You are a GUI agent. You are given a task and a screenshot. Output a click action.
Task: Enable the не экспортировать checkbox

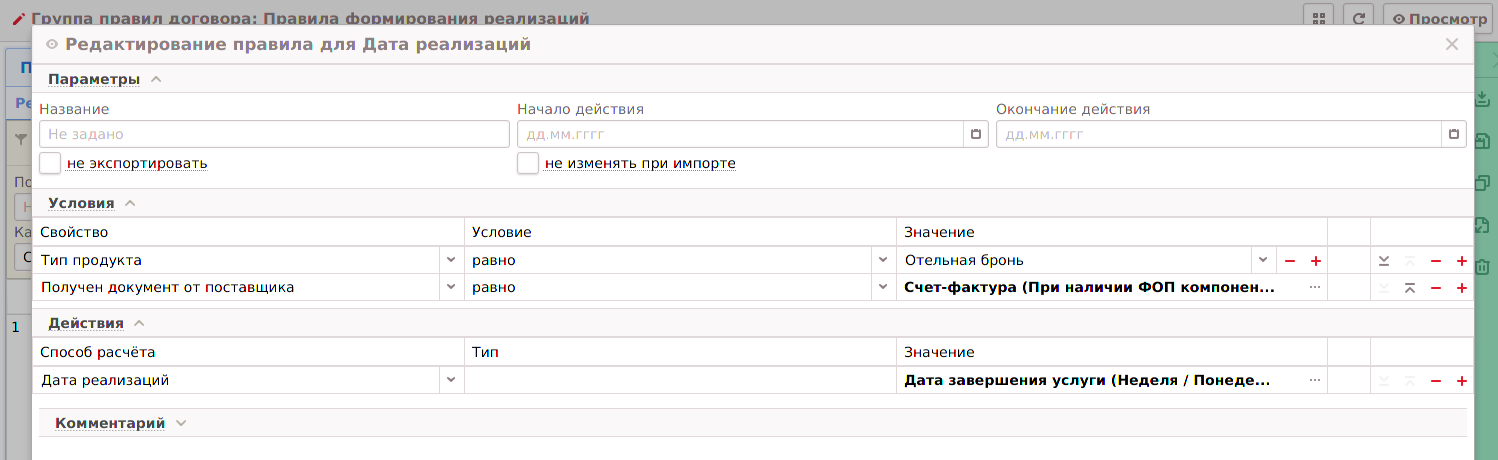pyautogui.click(x=50, y=163)
